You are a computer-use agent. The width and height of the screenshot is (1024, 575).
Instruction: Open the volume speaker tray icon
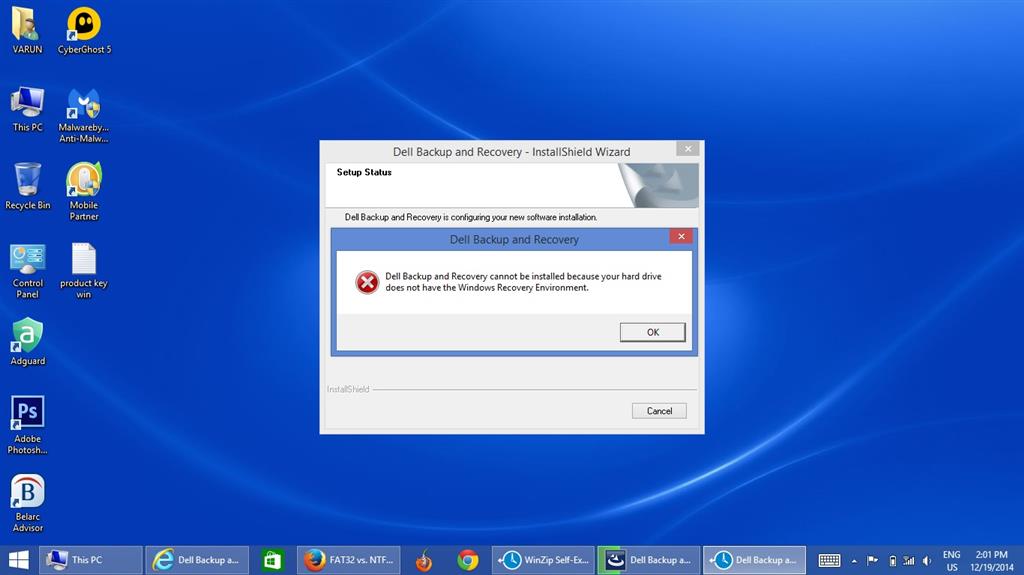pos(927,561)
